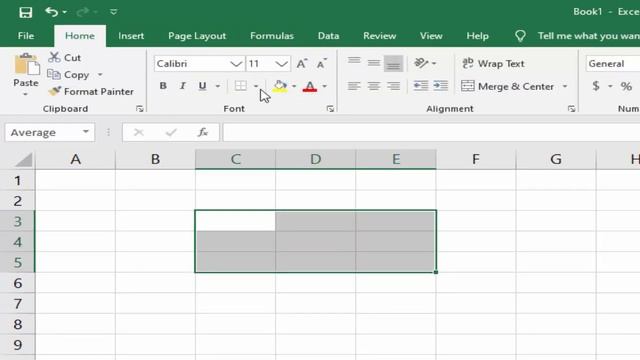Open Font settings dialog launcher

point(330,109)
